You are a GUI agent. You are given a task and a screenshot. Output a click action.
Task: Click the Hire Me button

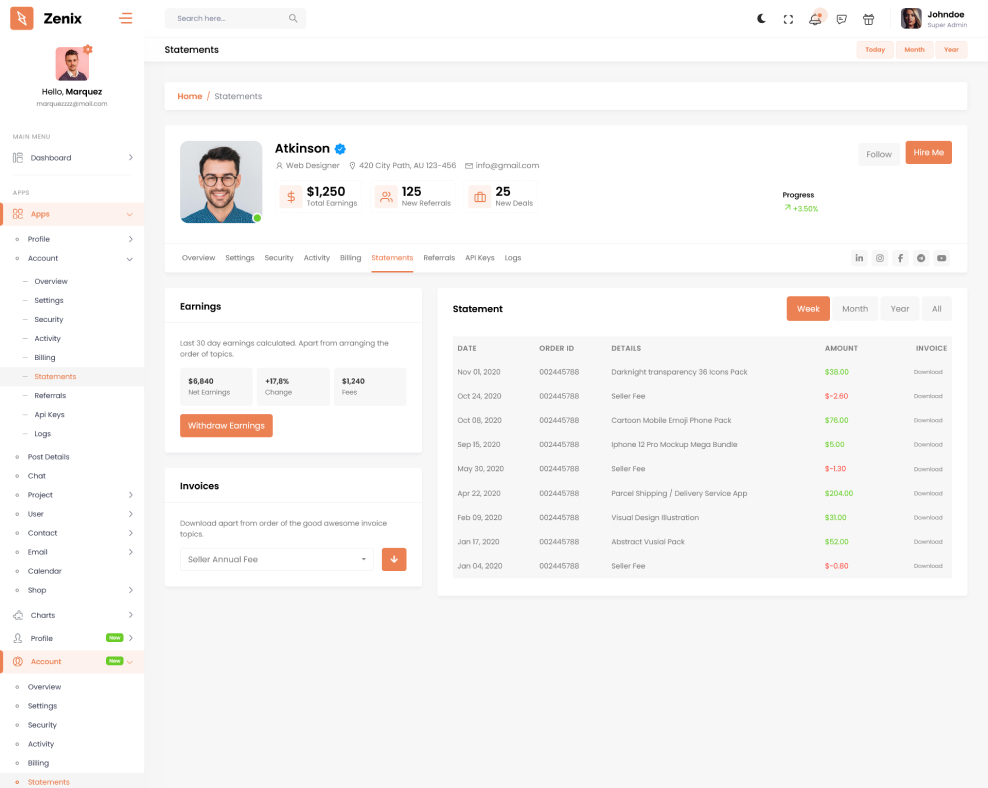[x=928, y=153]
